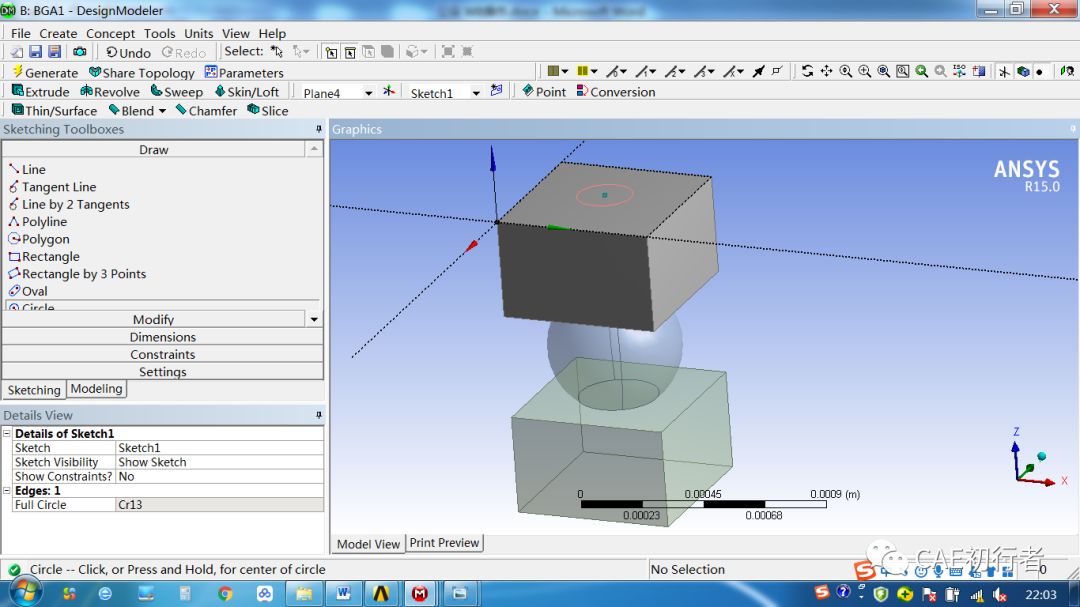Open the Create menu

[58, 33]
